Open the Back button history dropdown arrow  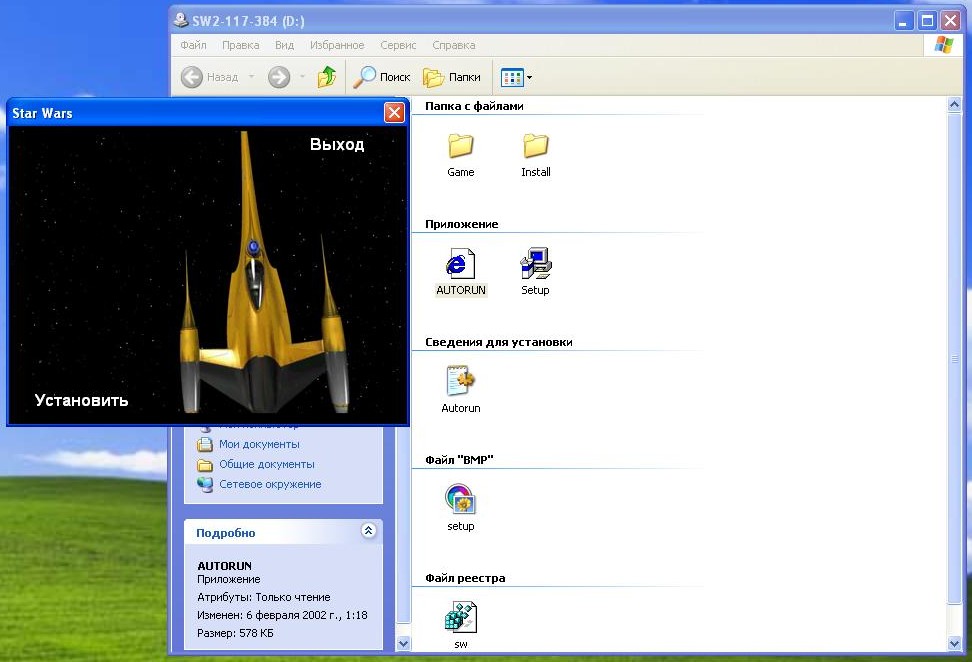coord(251,77)
